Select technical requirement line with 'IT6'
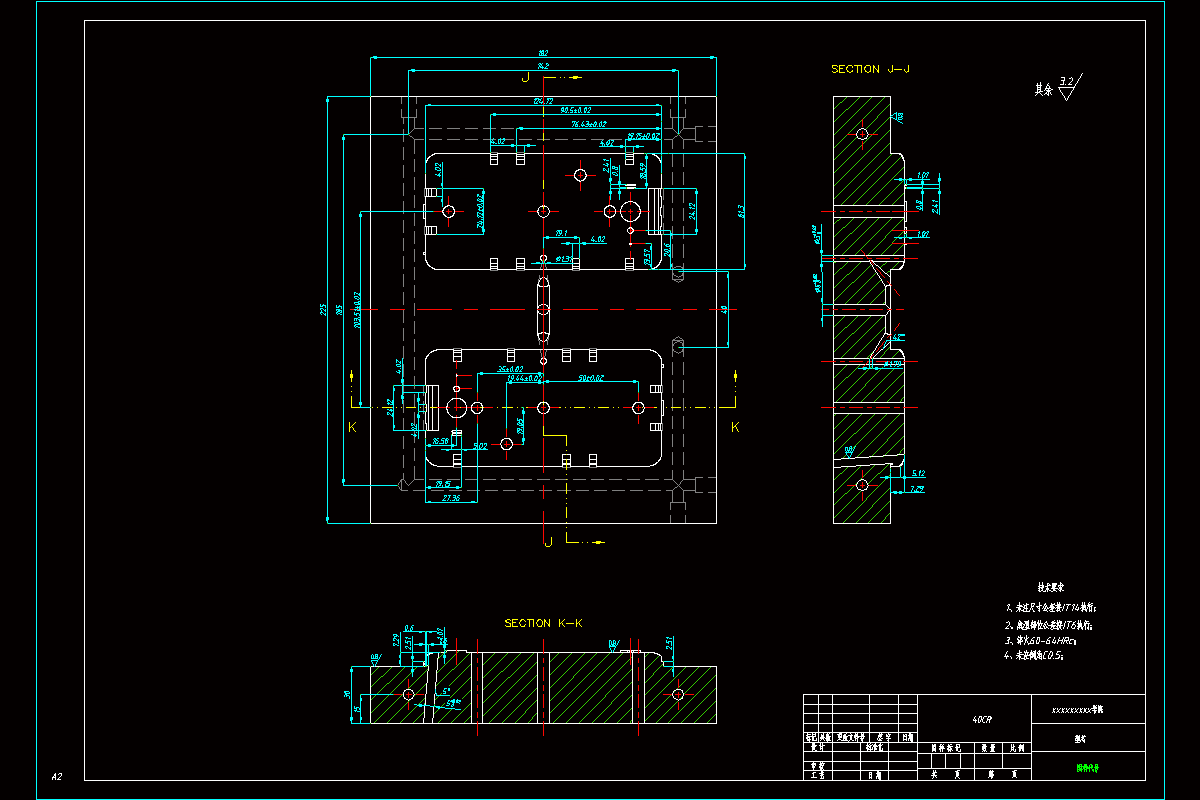This screenshot has width=1200, height=800. (1048, 624)
